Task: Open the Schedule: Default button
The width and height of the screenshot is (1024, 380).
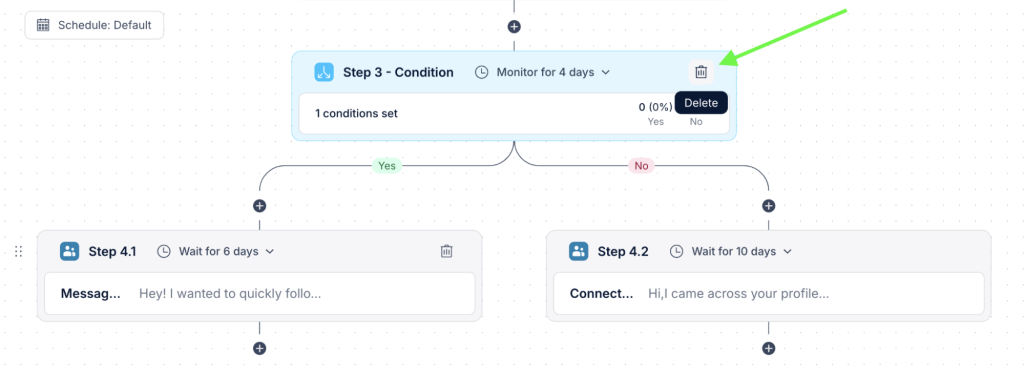Action: pyautogui.click(x=94, y=25)
